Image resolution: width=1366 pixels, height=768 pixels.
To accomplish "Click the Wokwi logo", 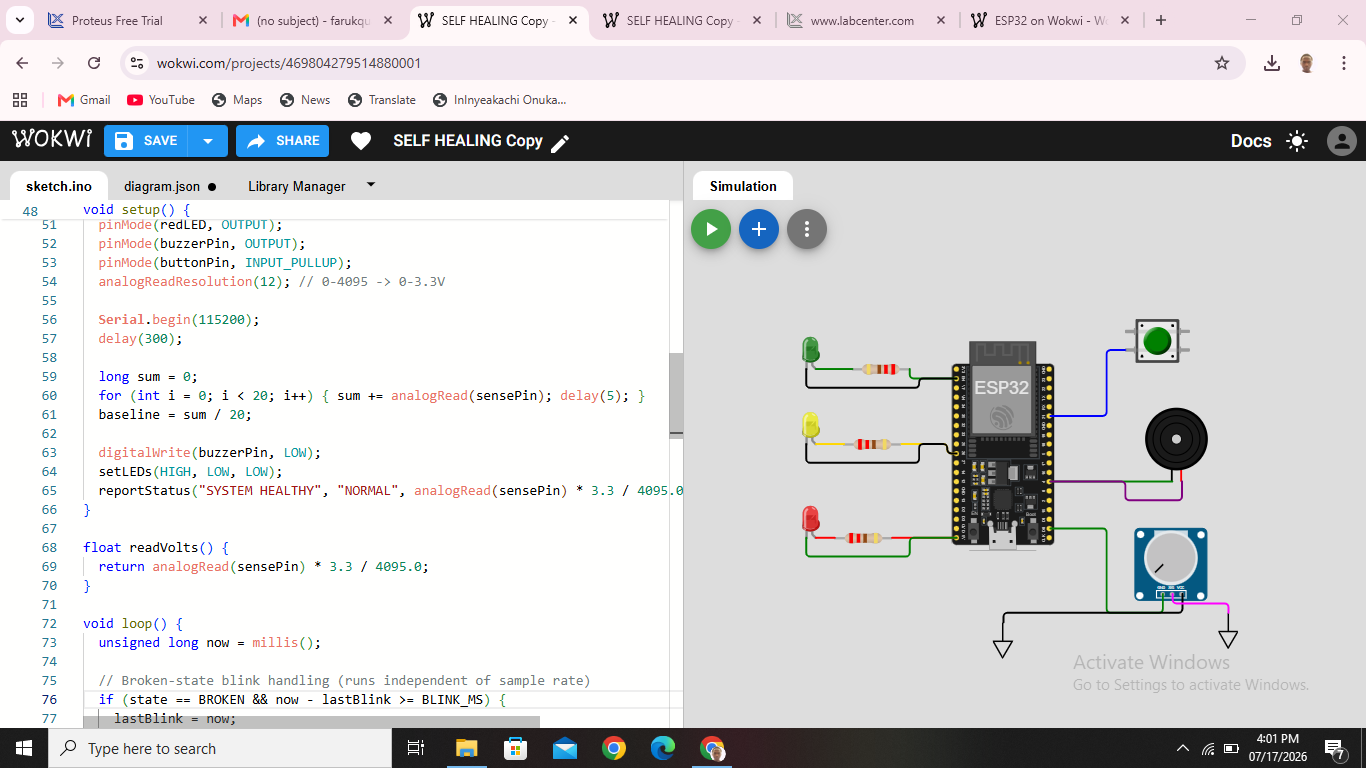I will (52, 140).
